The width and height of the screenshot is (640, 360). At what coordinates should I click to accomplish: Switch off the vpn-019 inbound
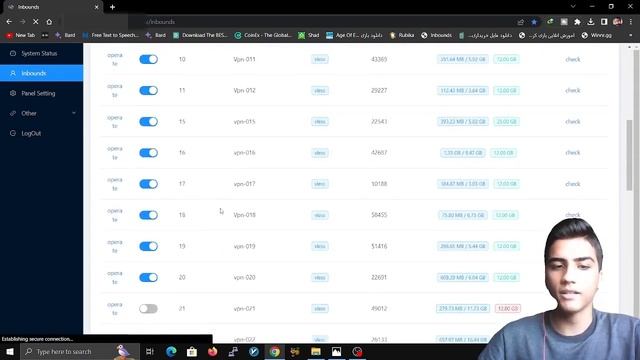tap(148, 246)
